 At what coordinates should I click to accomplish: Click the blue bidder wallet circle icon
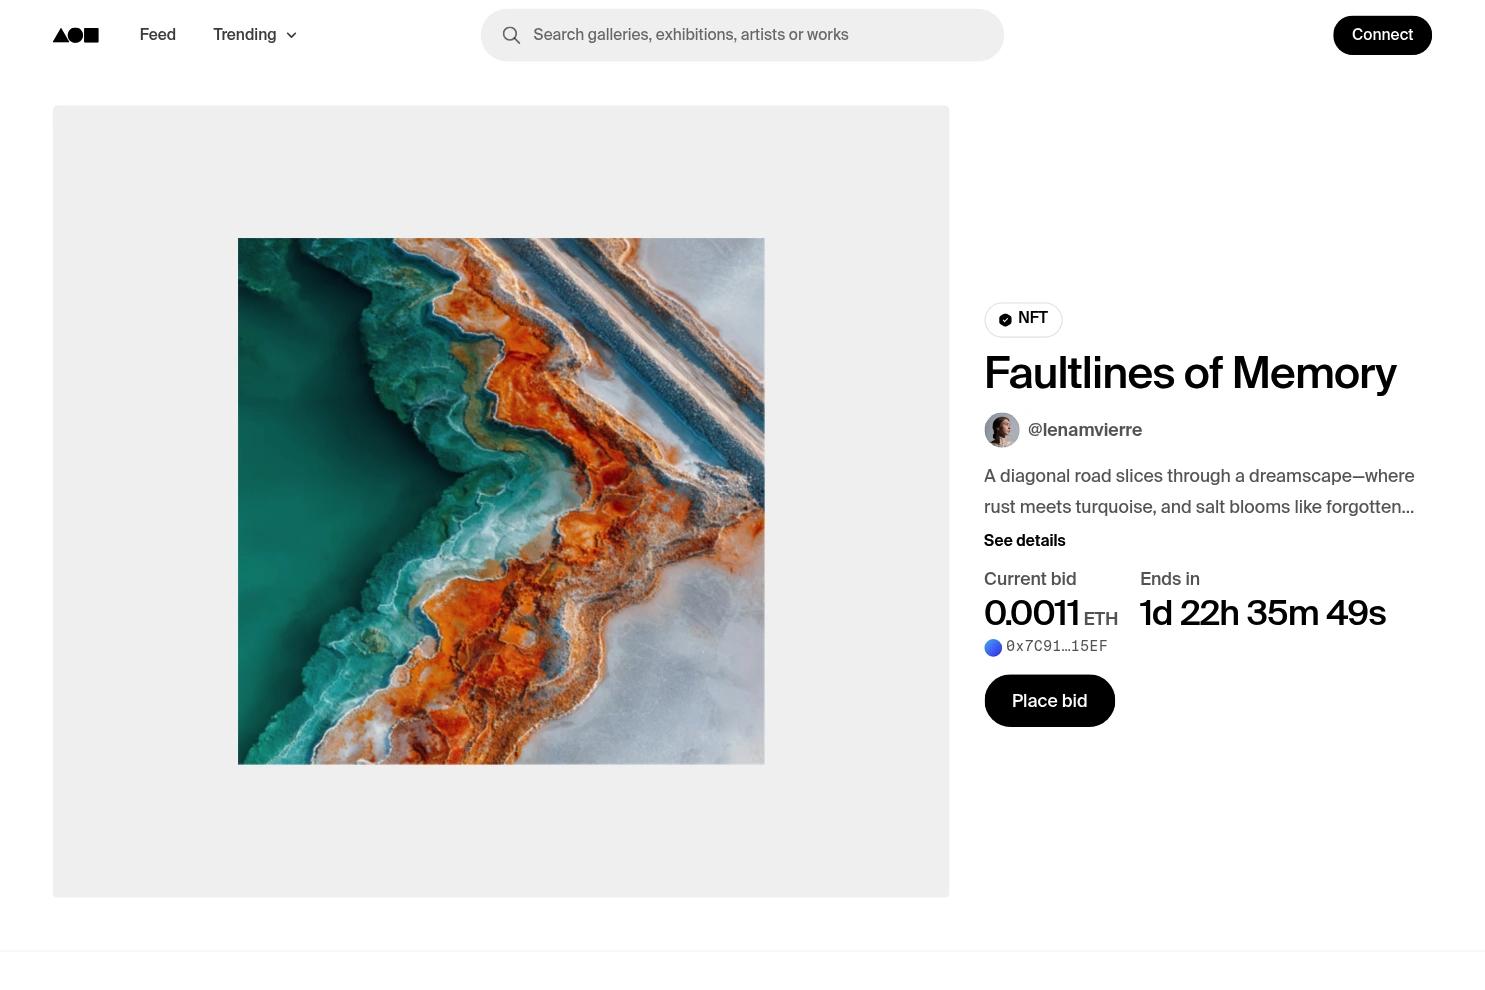pyautogui.click(x=993, y=647)
